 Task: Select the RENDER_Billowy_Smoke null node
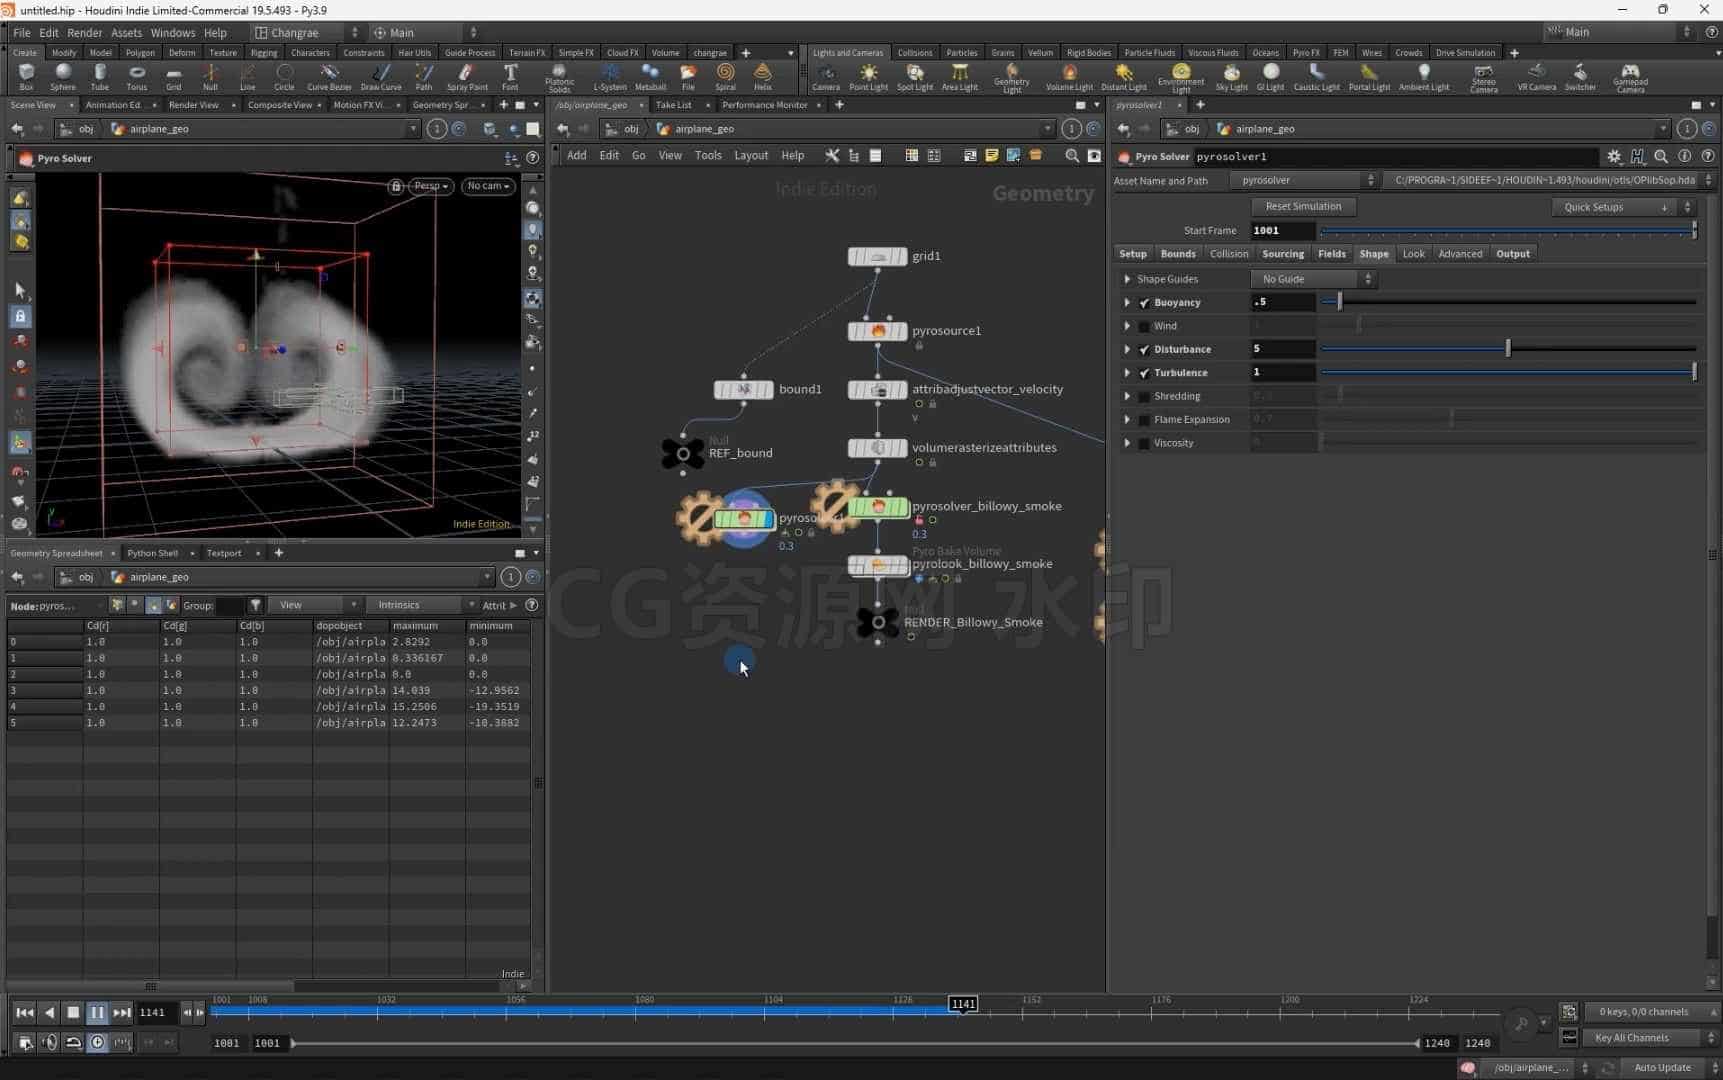tap(878, 623)
